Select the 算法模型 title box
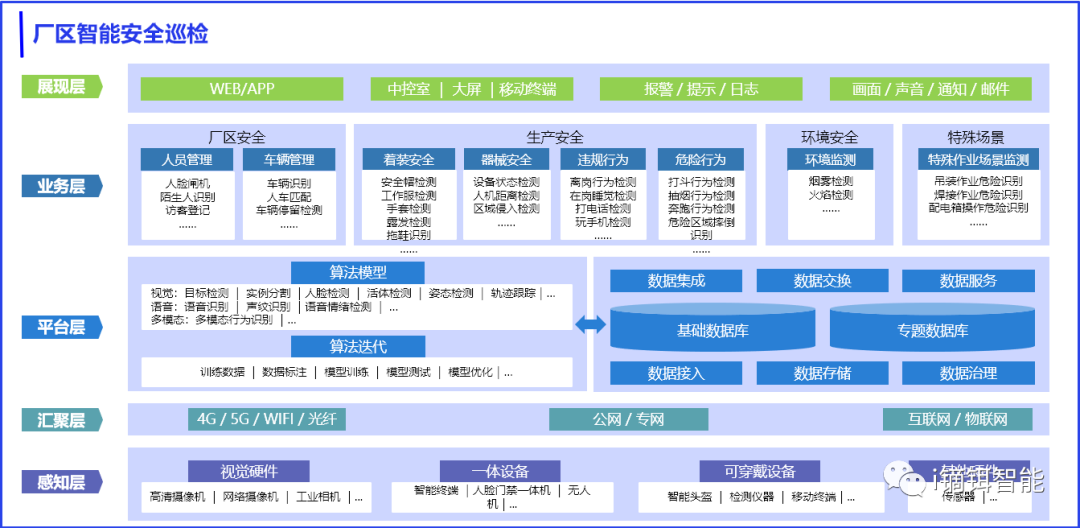Screen dimensions: 1080x528 tap(358, 273)
